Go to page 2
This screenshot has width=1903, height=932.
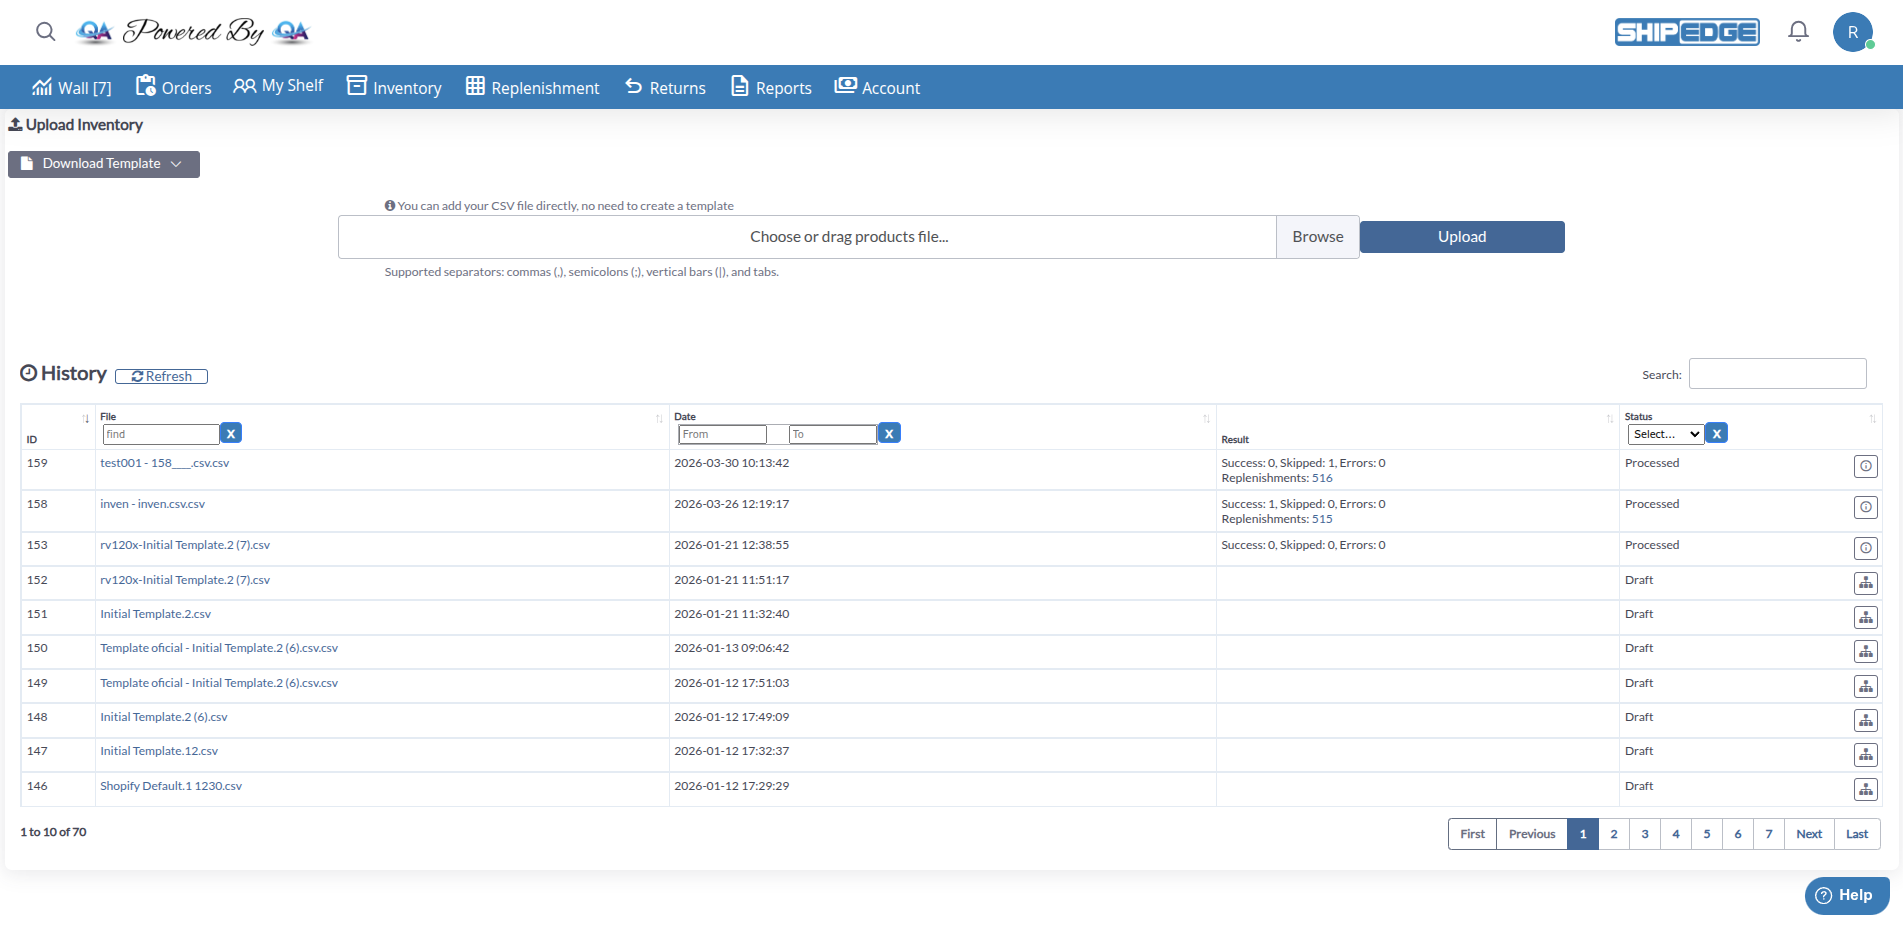click(x=1614, y=834)
